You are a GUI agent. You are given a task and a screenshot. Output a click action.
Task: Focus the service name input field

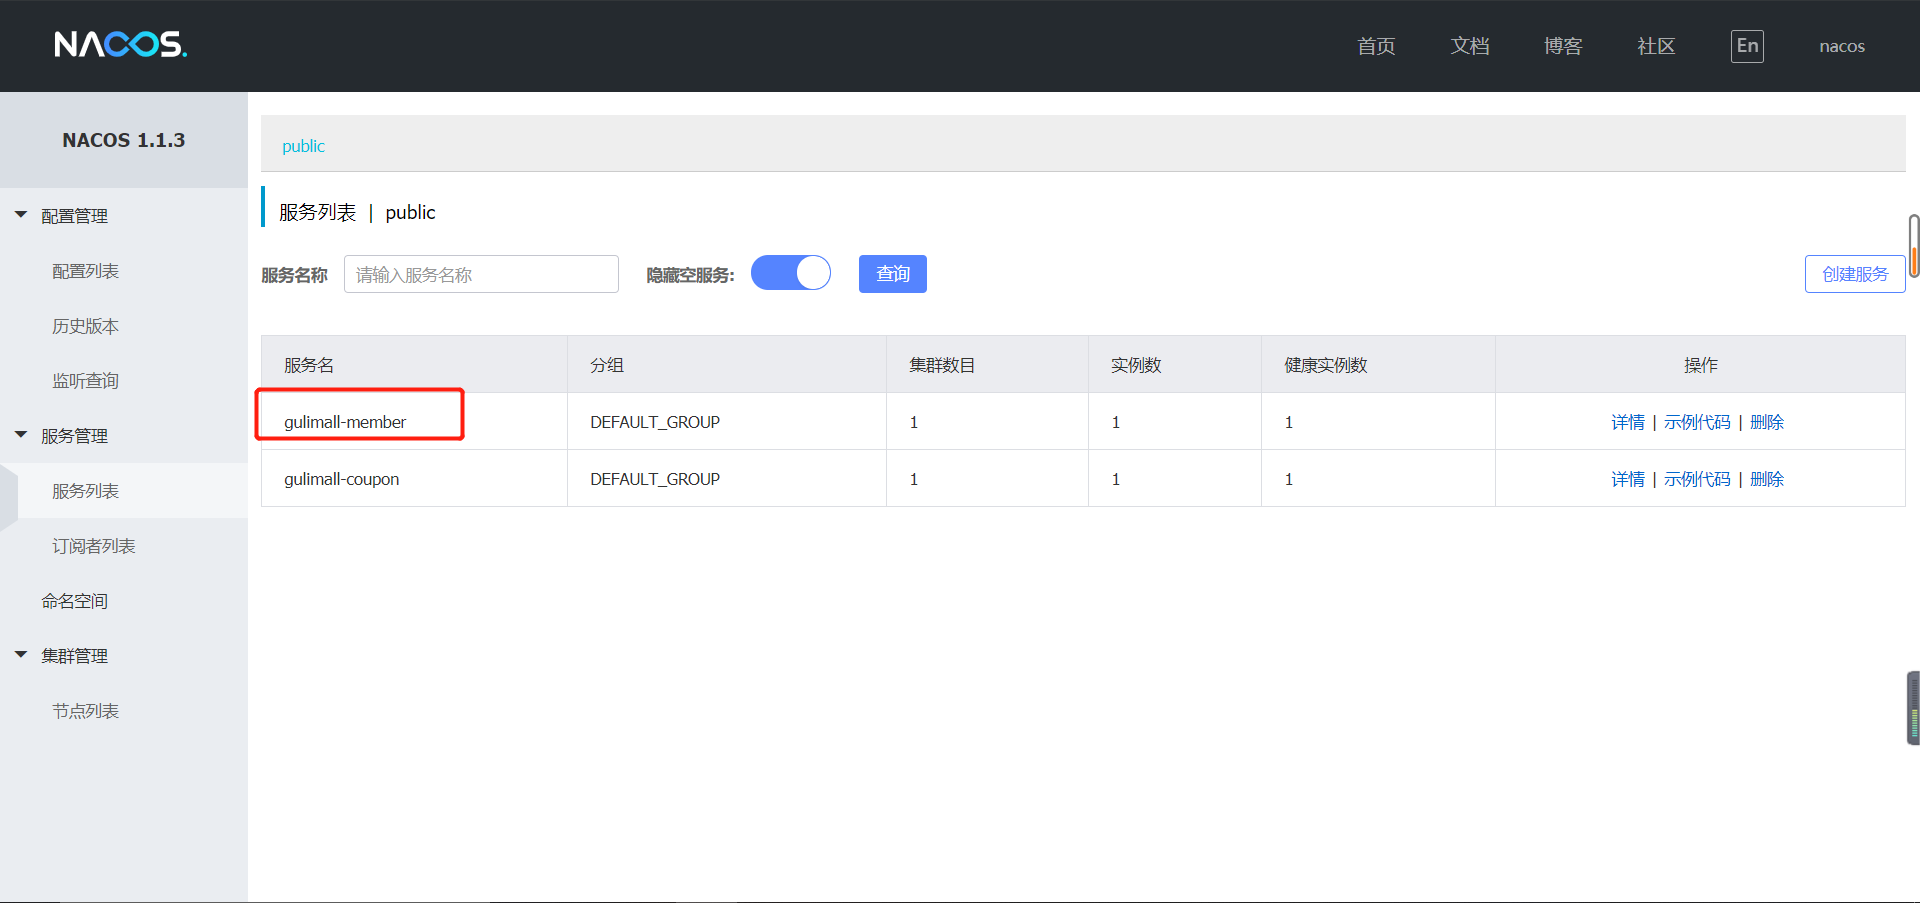tap(481, 274)
